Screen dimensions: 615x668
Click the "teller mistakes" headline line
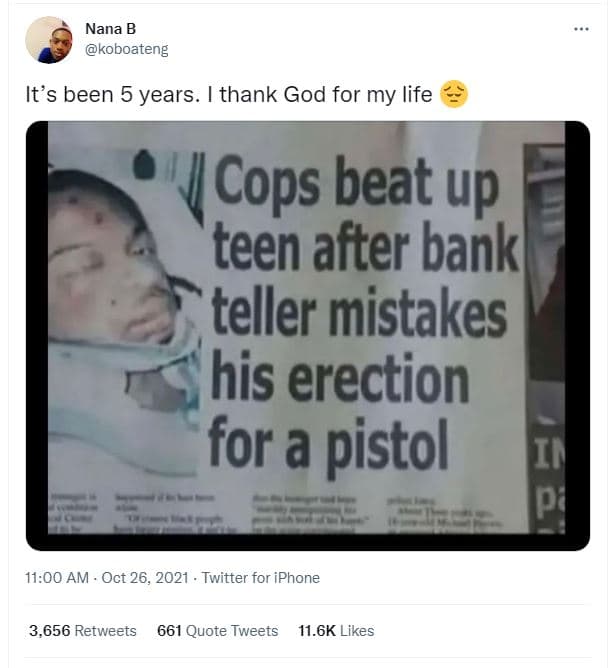coord(360,317)
